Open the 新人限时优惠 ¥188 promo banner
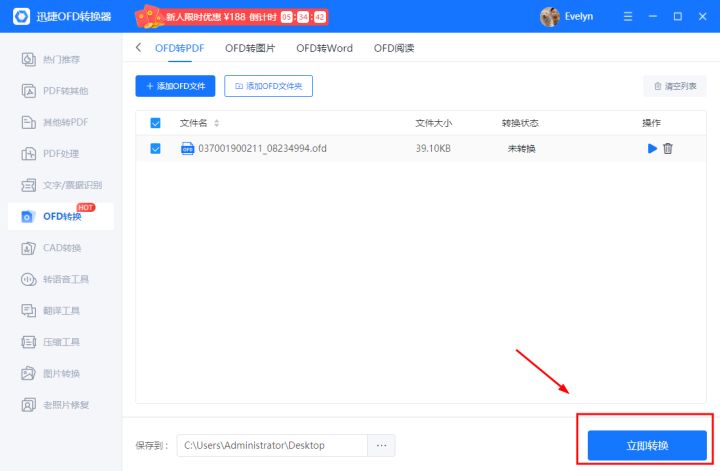 (x=231, y=17)
